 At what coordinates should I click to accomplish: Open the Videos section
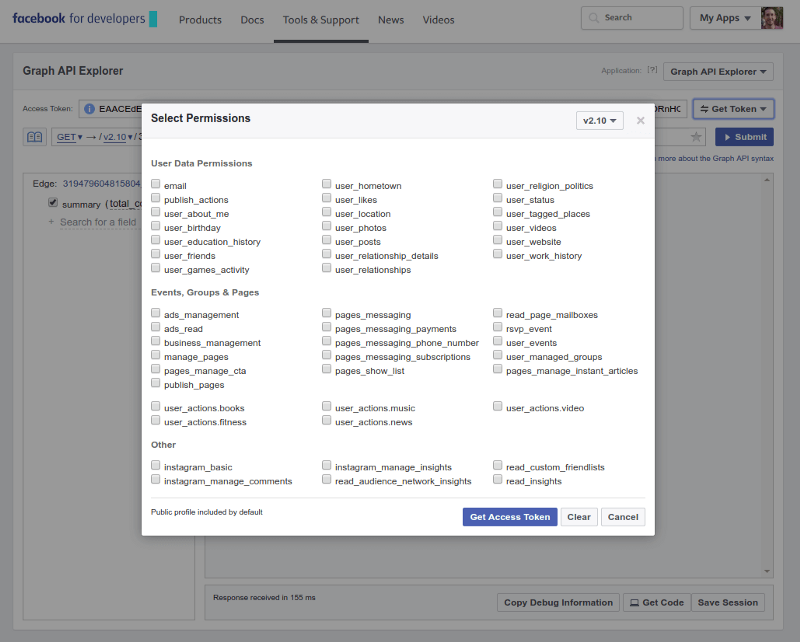pos(438,20)
